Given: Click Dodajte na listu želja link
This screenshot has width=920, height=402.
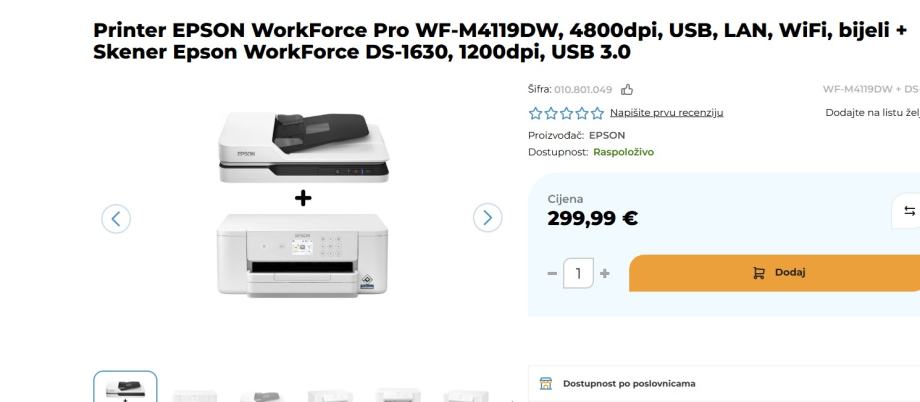Looking at the screenshot, I should click(x=872, y=113).
